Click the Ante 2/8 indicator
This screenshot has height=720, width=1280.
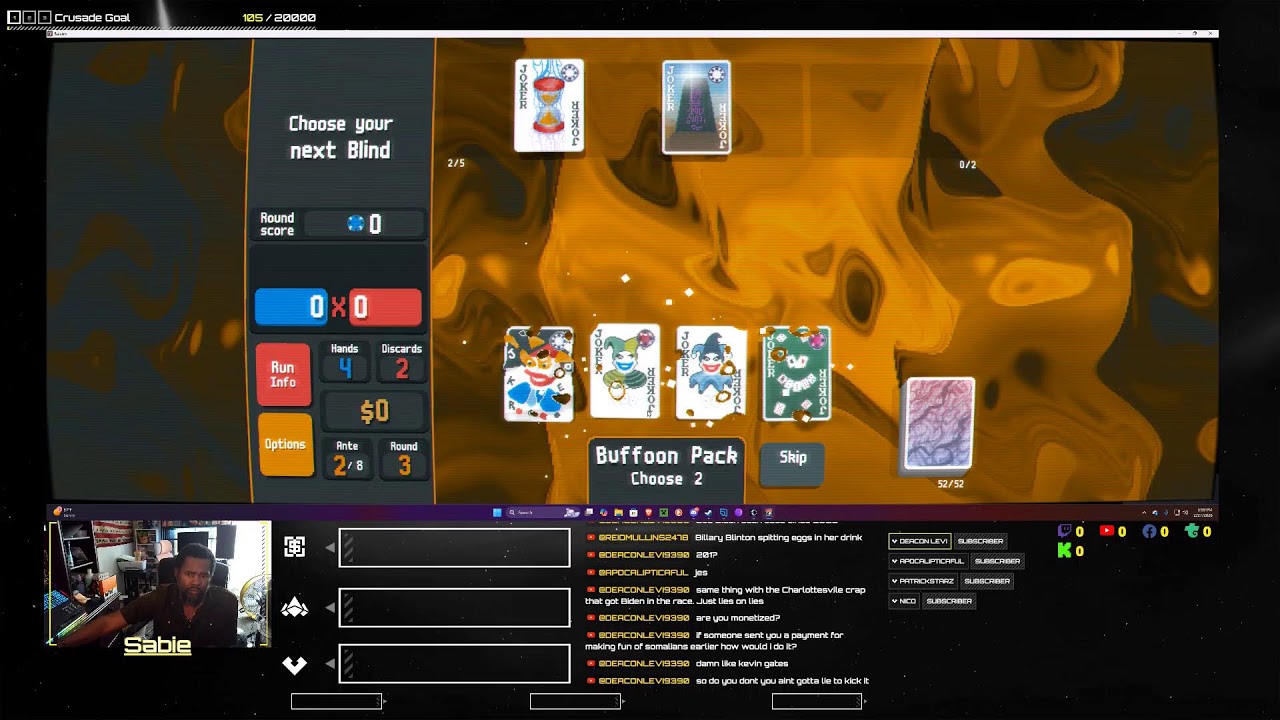347,459
